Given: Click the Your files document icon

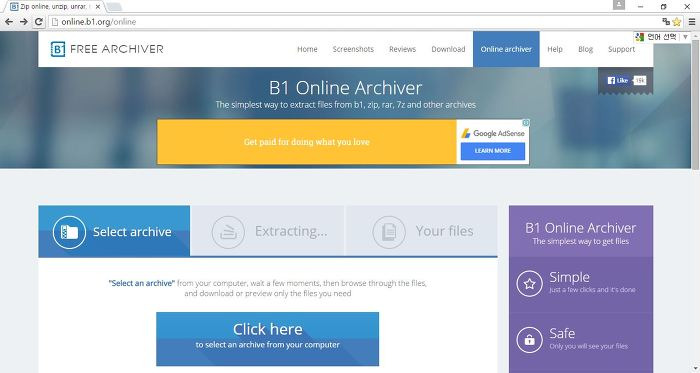Looking at the screenshot, I should tap(389, 232).
